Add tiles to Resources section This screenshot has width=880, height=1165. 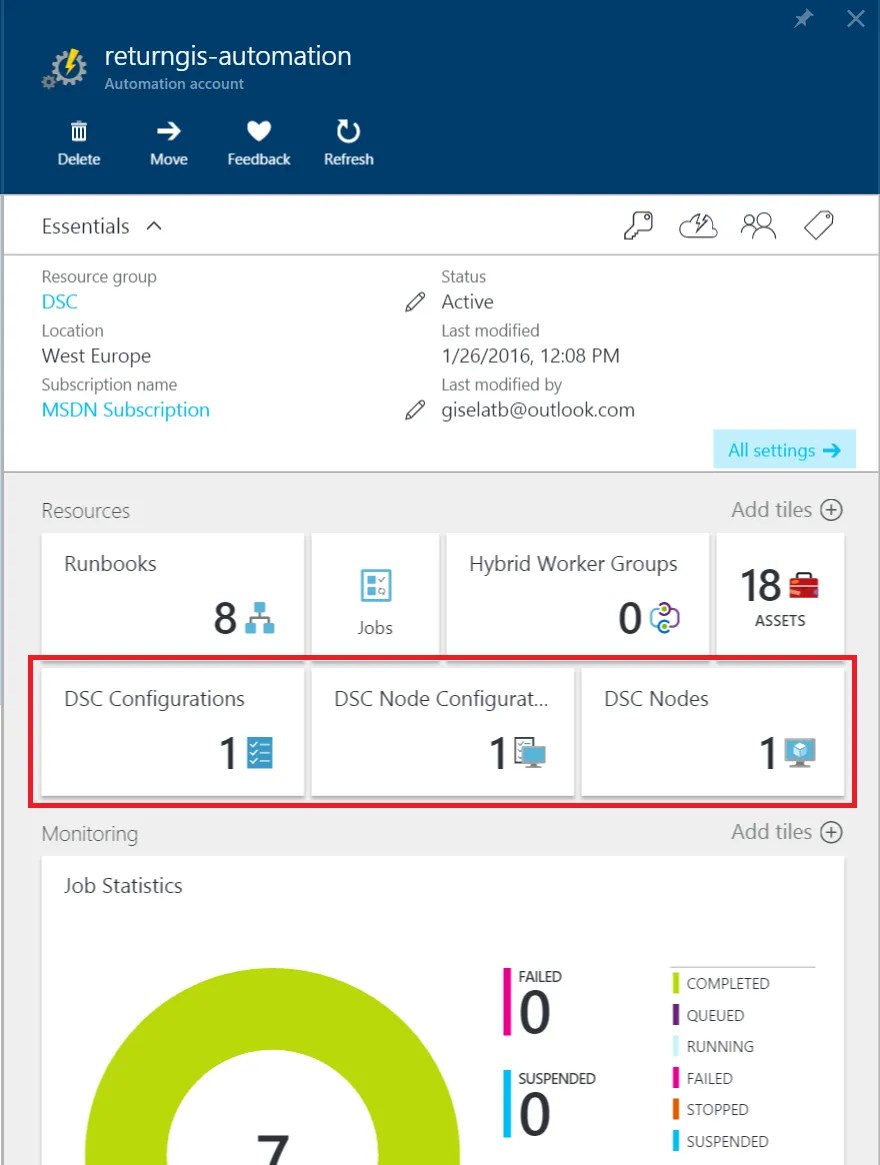pos(787,510)
